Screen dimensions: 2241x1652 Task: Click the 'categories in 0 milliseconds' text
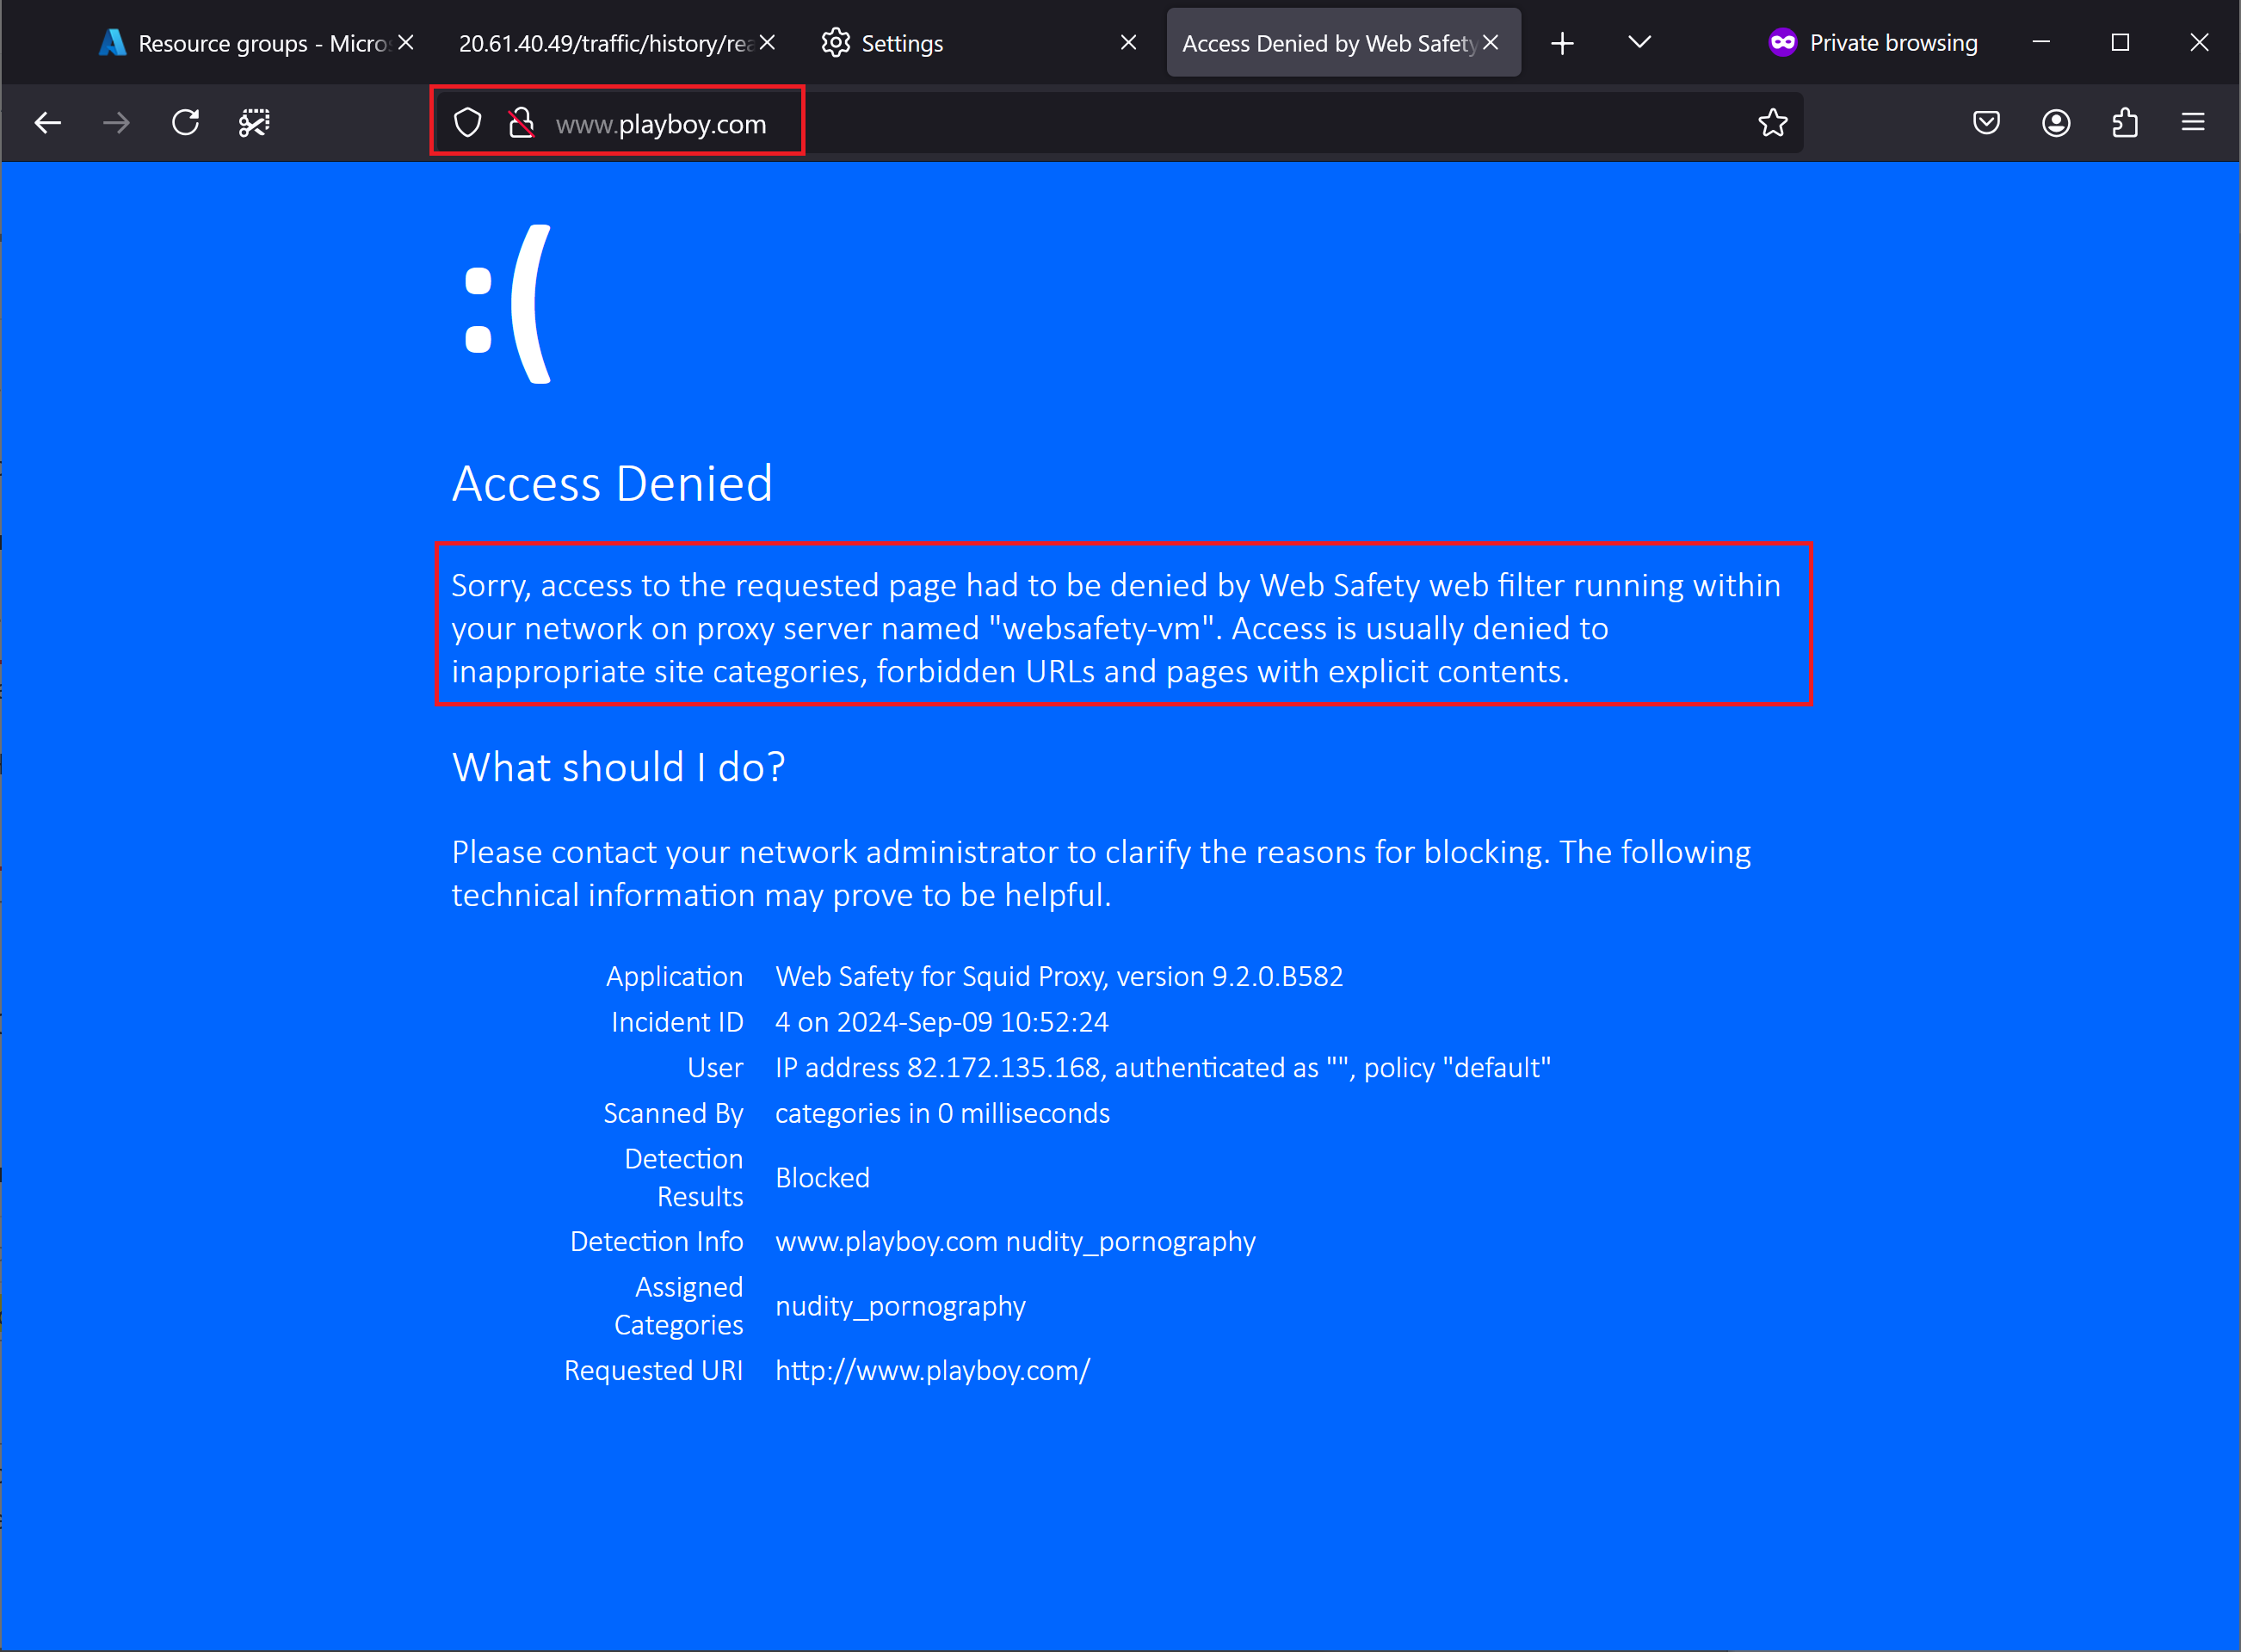click(942, 1113)
